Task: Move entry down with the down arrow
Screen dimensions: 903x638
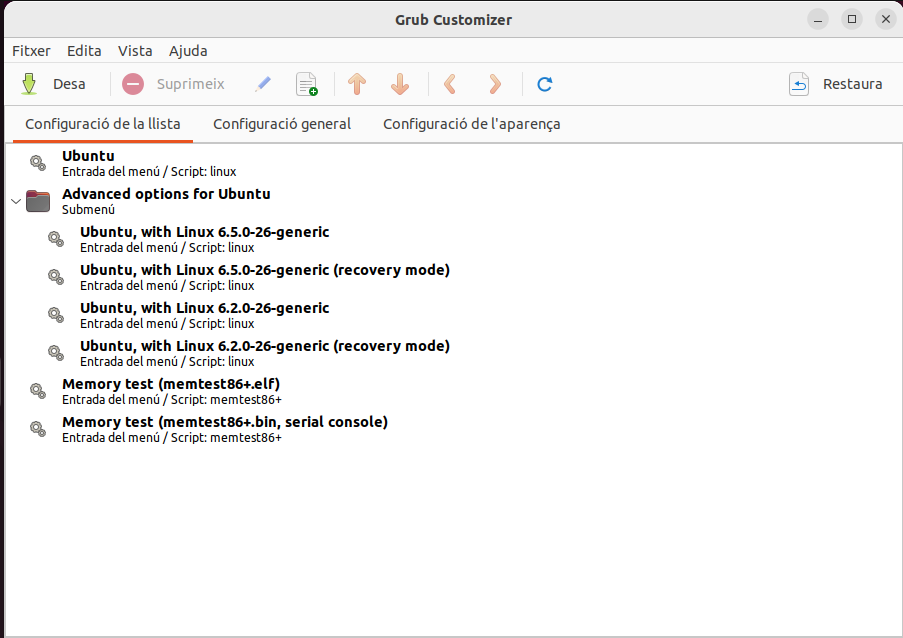Action: click(x=400, y=84)
